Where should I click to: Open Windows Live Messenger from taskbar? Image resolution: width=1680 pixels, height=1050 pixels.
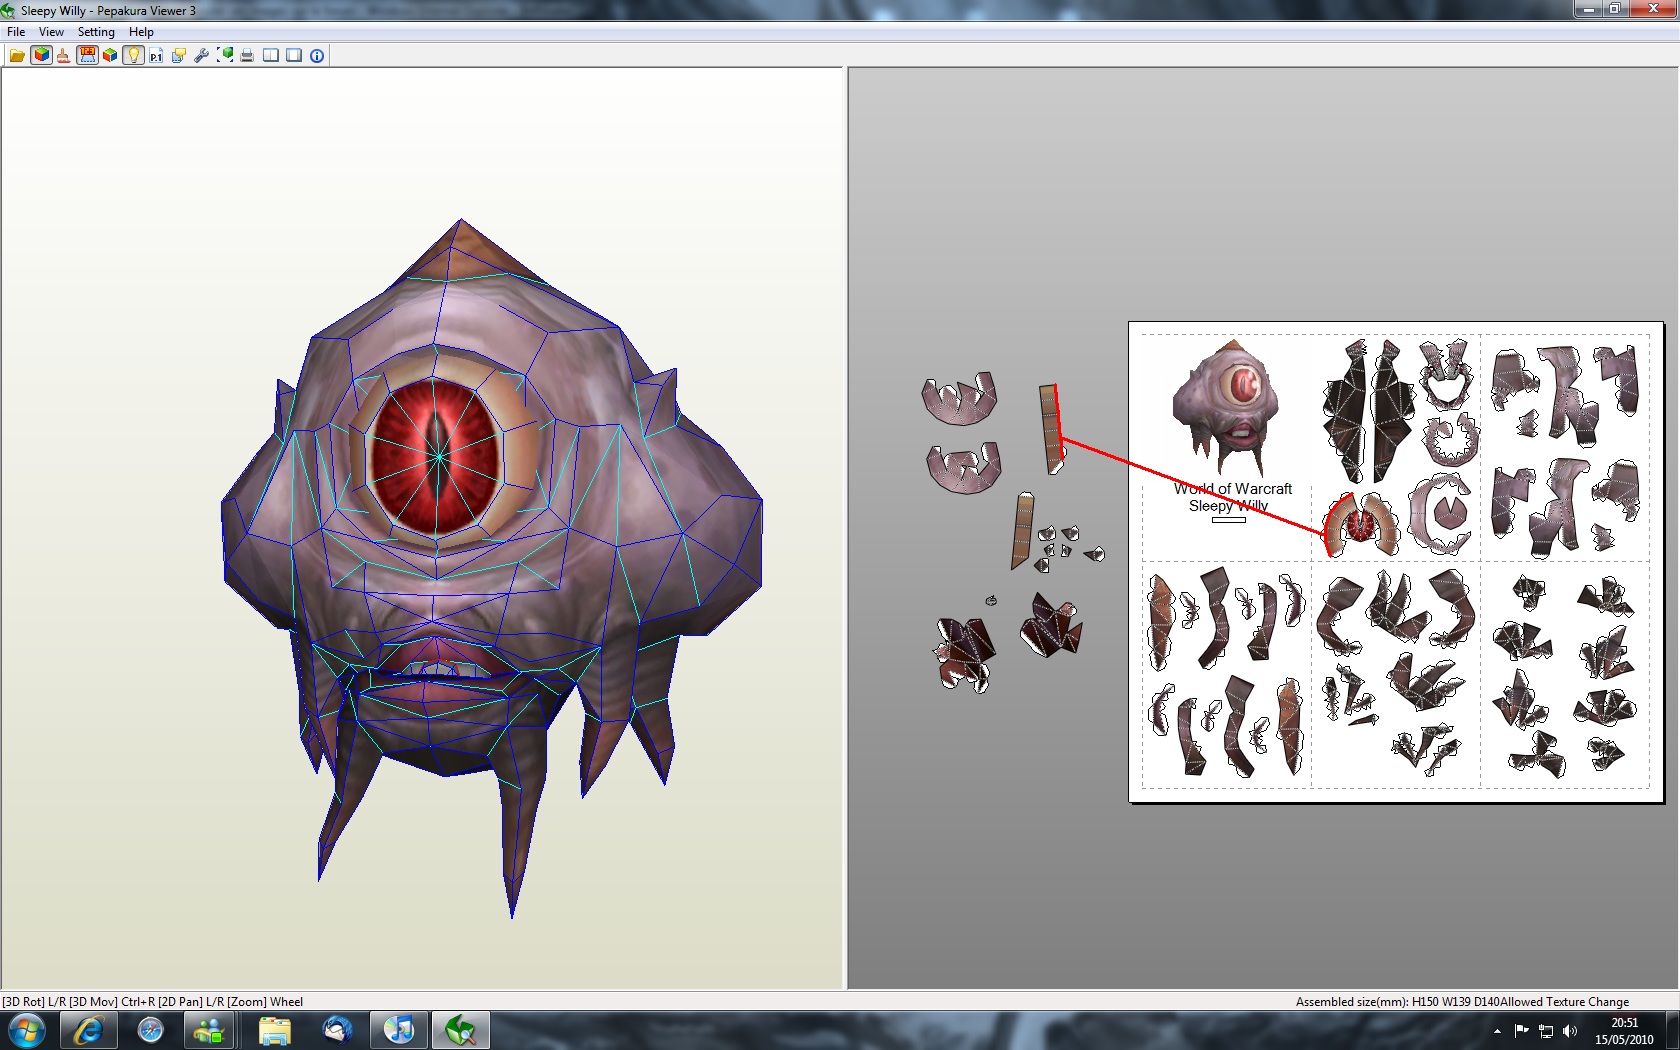[211, 1030]
